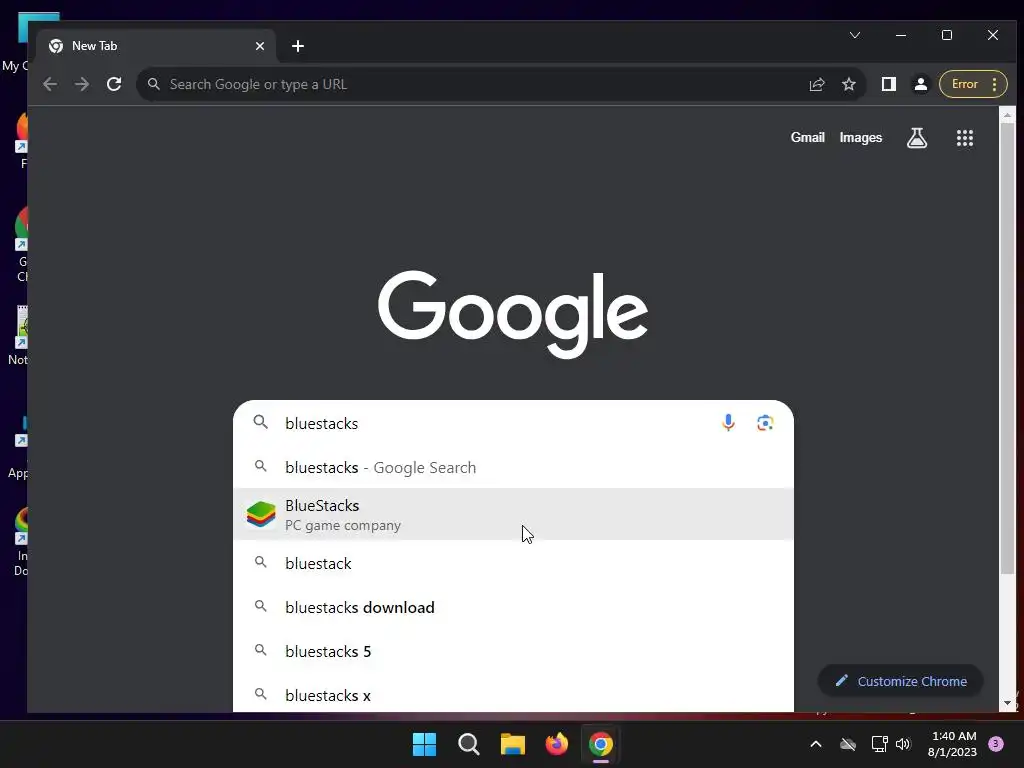
Task: Search by image with Google Lens icon
Action: 765,423
